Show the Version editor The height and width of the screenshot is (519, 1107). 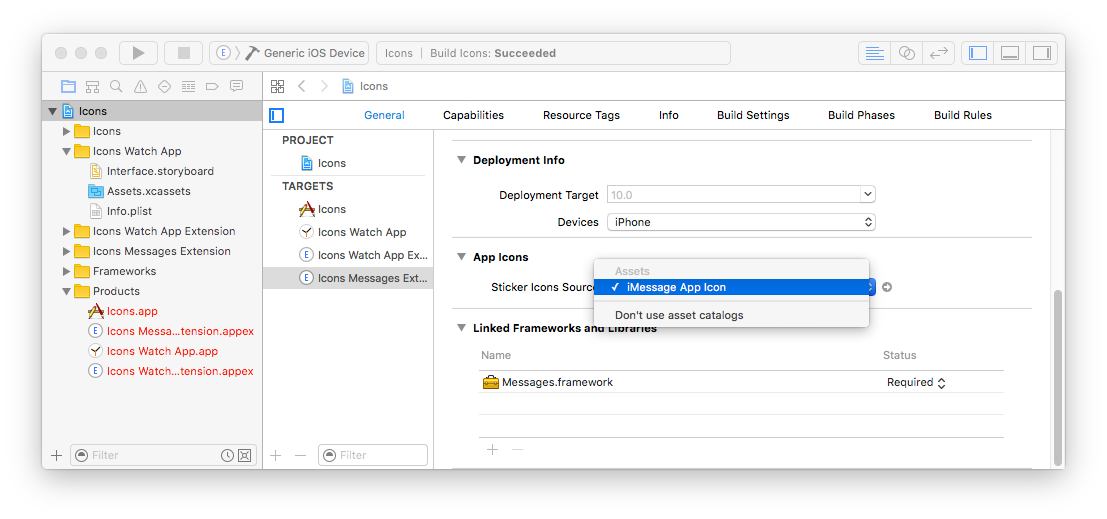[939, 53]
